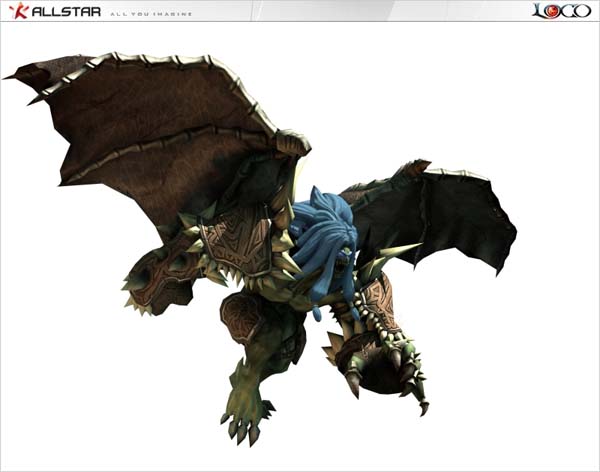This screenshot has width=600, height=472.
Task: Click the ALLSTAR brand text
Action: click(x=64, y=12)
